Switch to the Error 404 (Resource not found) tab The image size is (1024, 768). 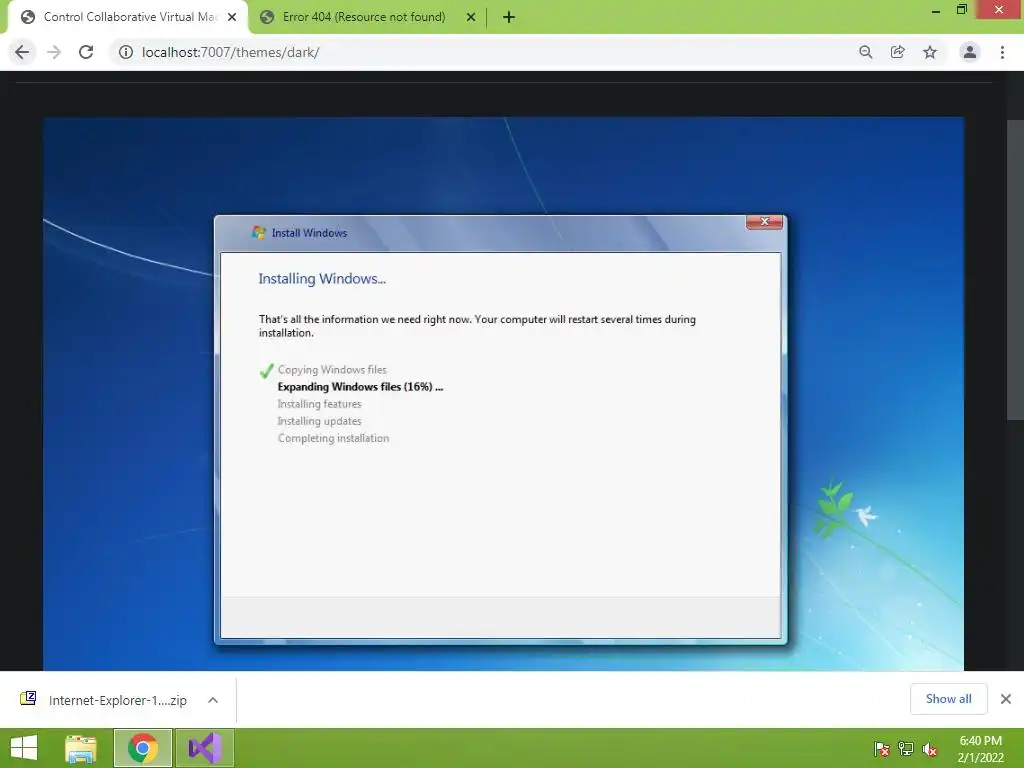pyautogui.click(x=364, y=17)
